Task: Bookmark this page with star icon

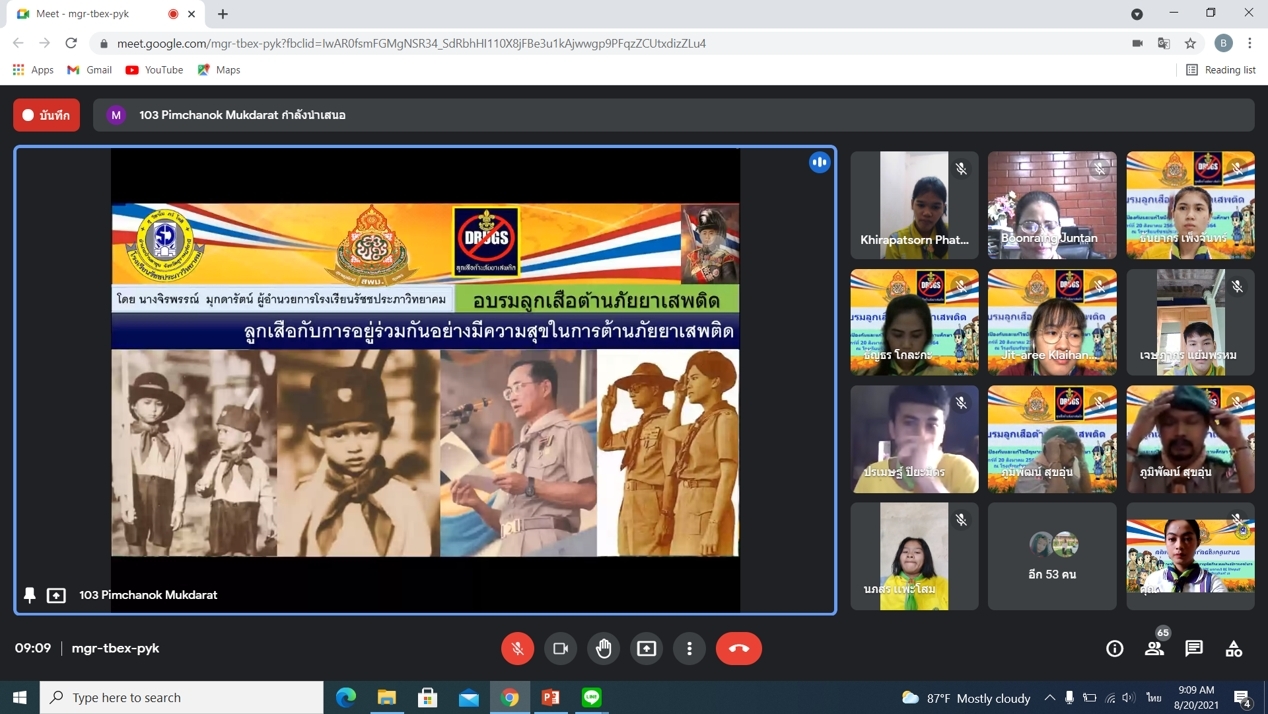Action: (1190, 43)
